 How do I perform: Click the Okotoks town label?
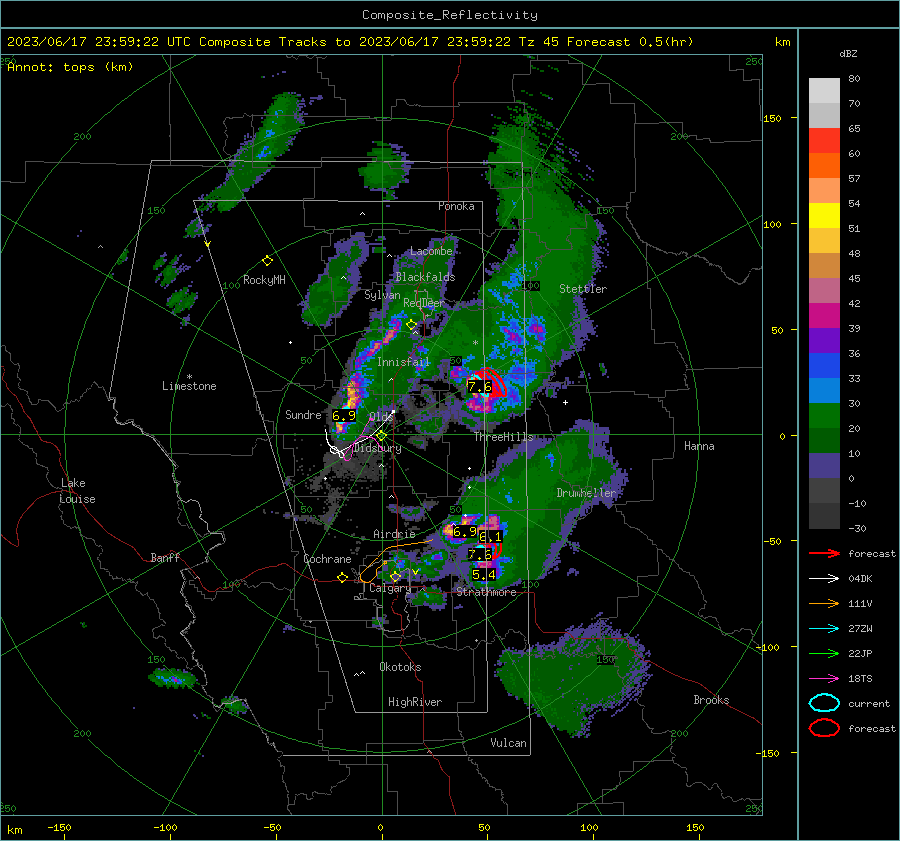(x=400, y=667)
